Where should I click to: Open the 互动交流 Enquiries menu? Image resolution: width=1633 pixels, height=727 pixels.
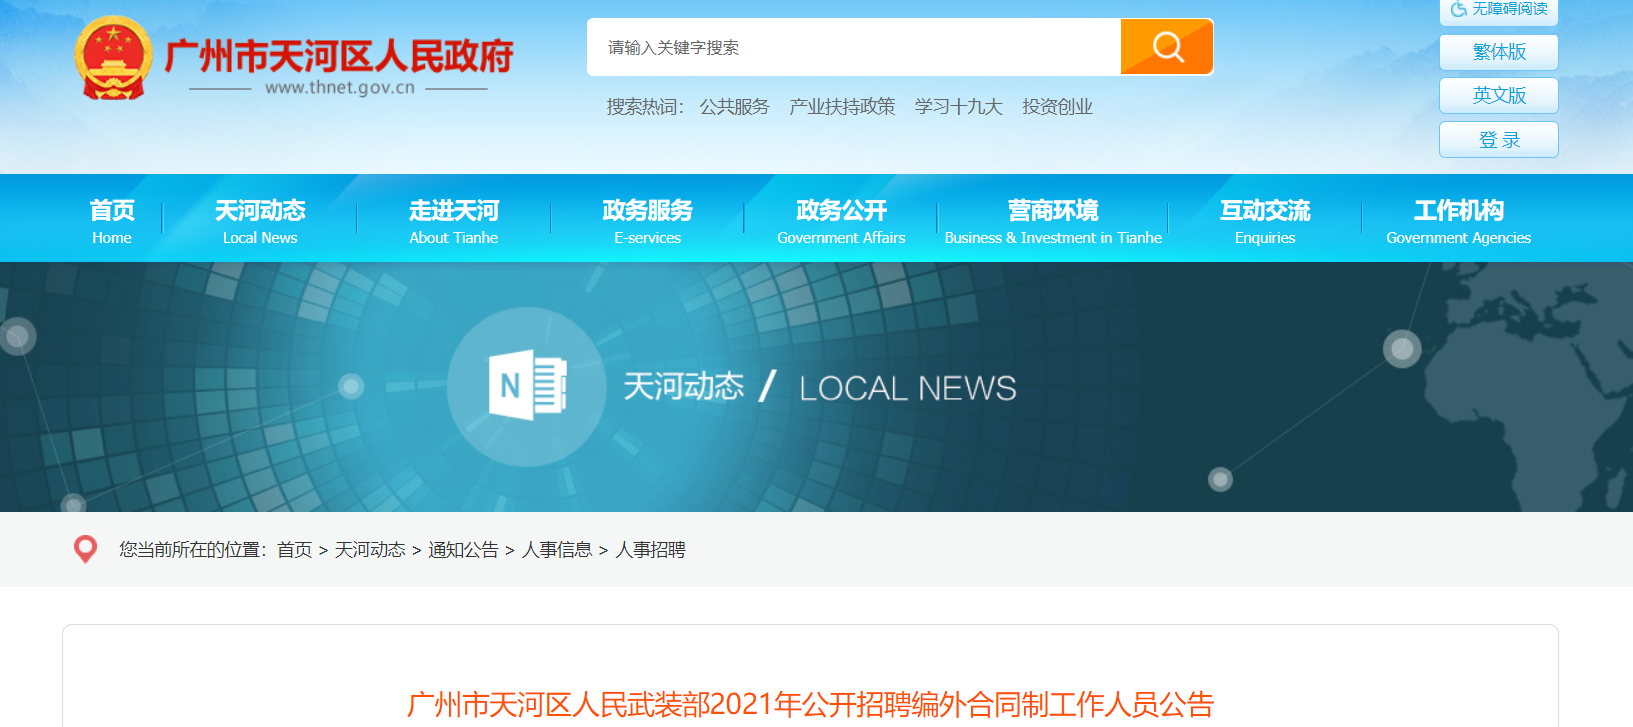point(1265,221)
